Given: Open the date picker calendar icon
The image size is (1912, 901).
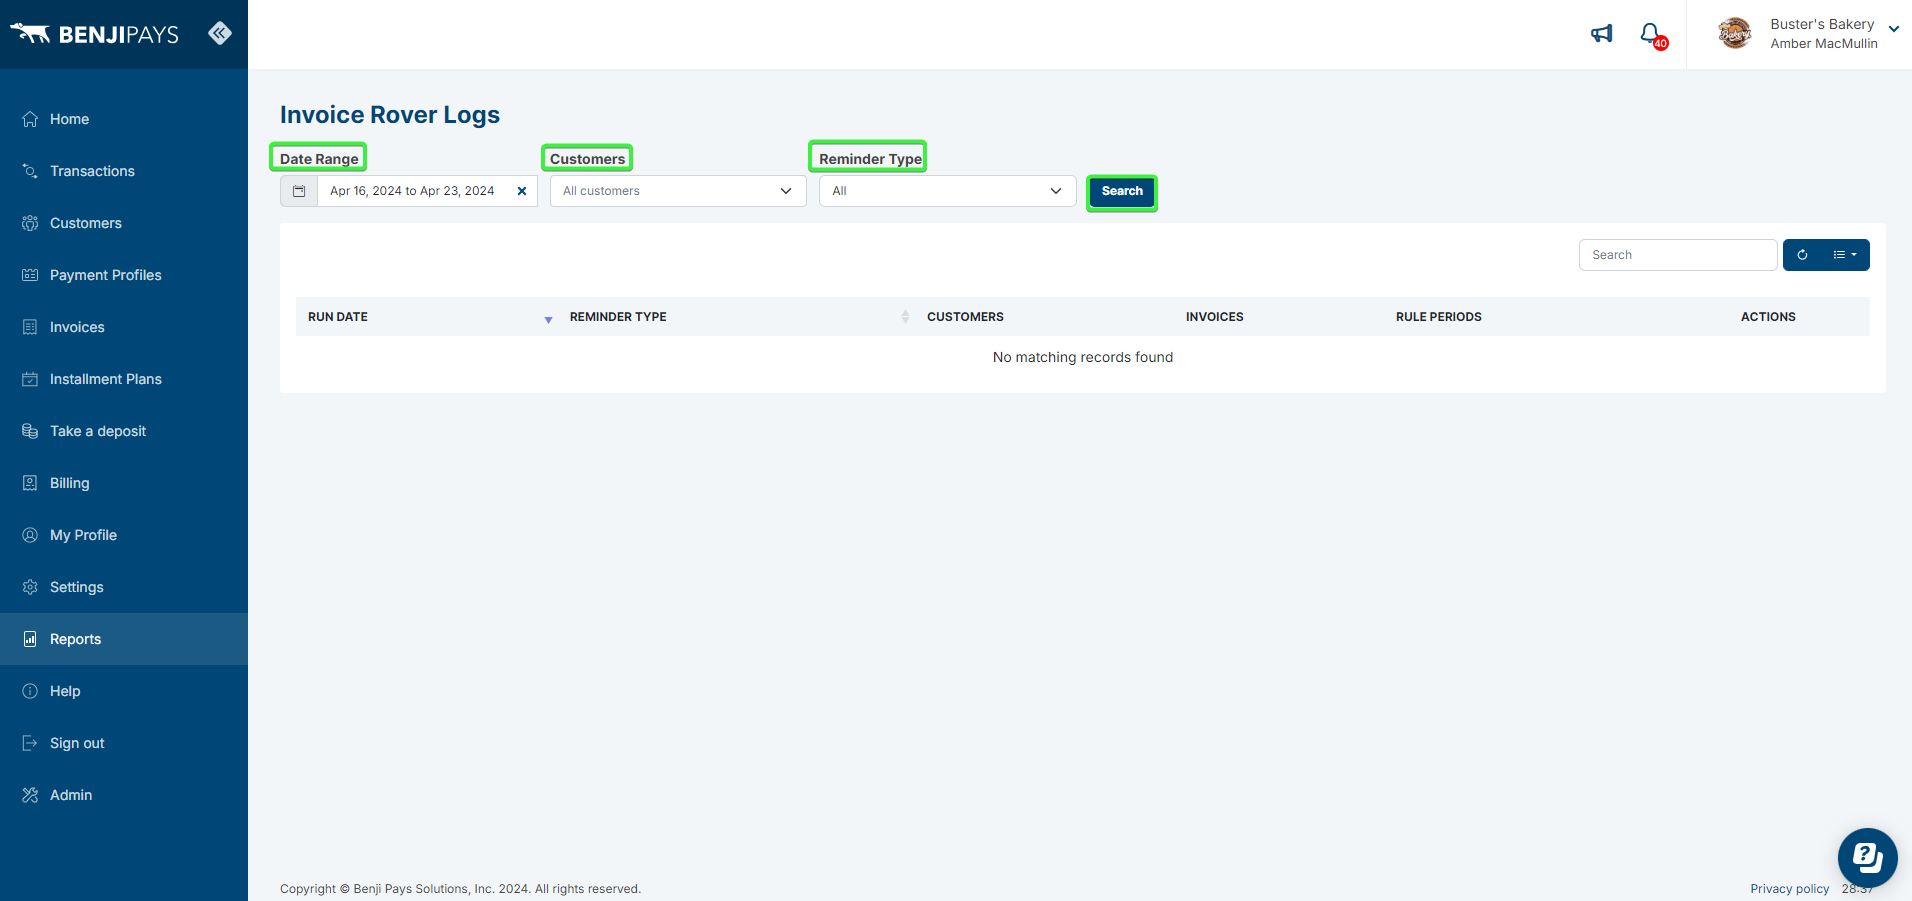Looking at the screenshot, I should pyautogui.click(x=299, y=191).
